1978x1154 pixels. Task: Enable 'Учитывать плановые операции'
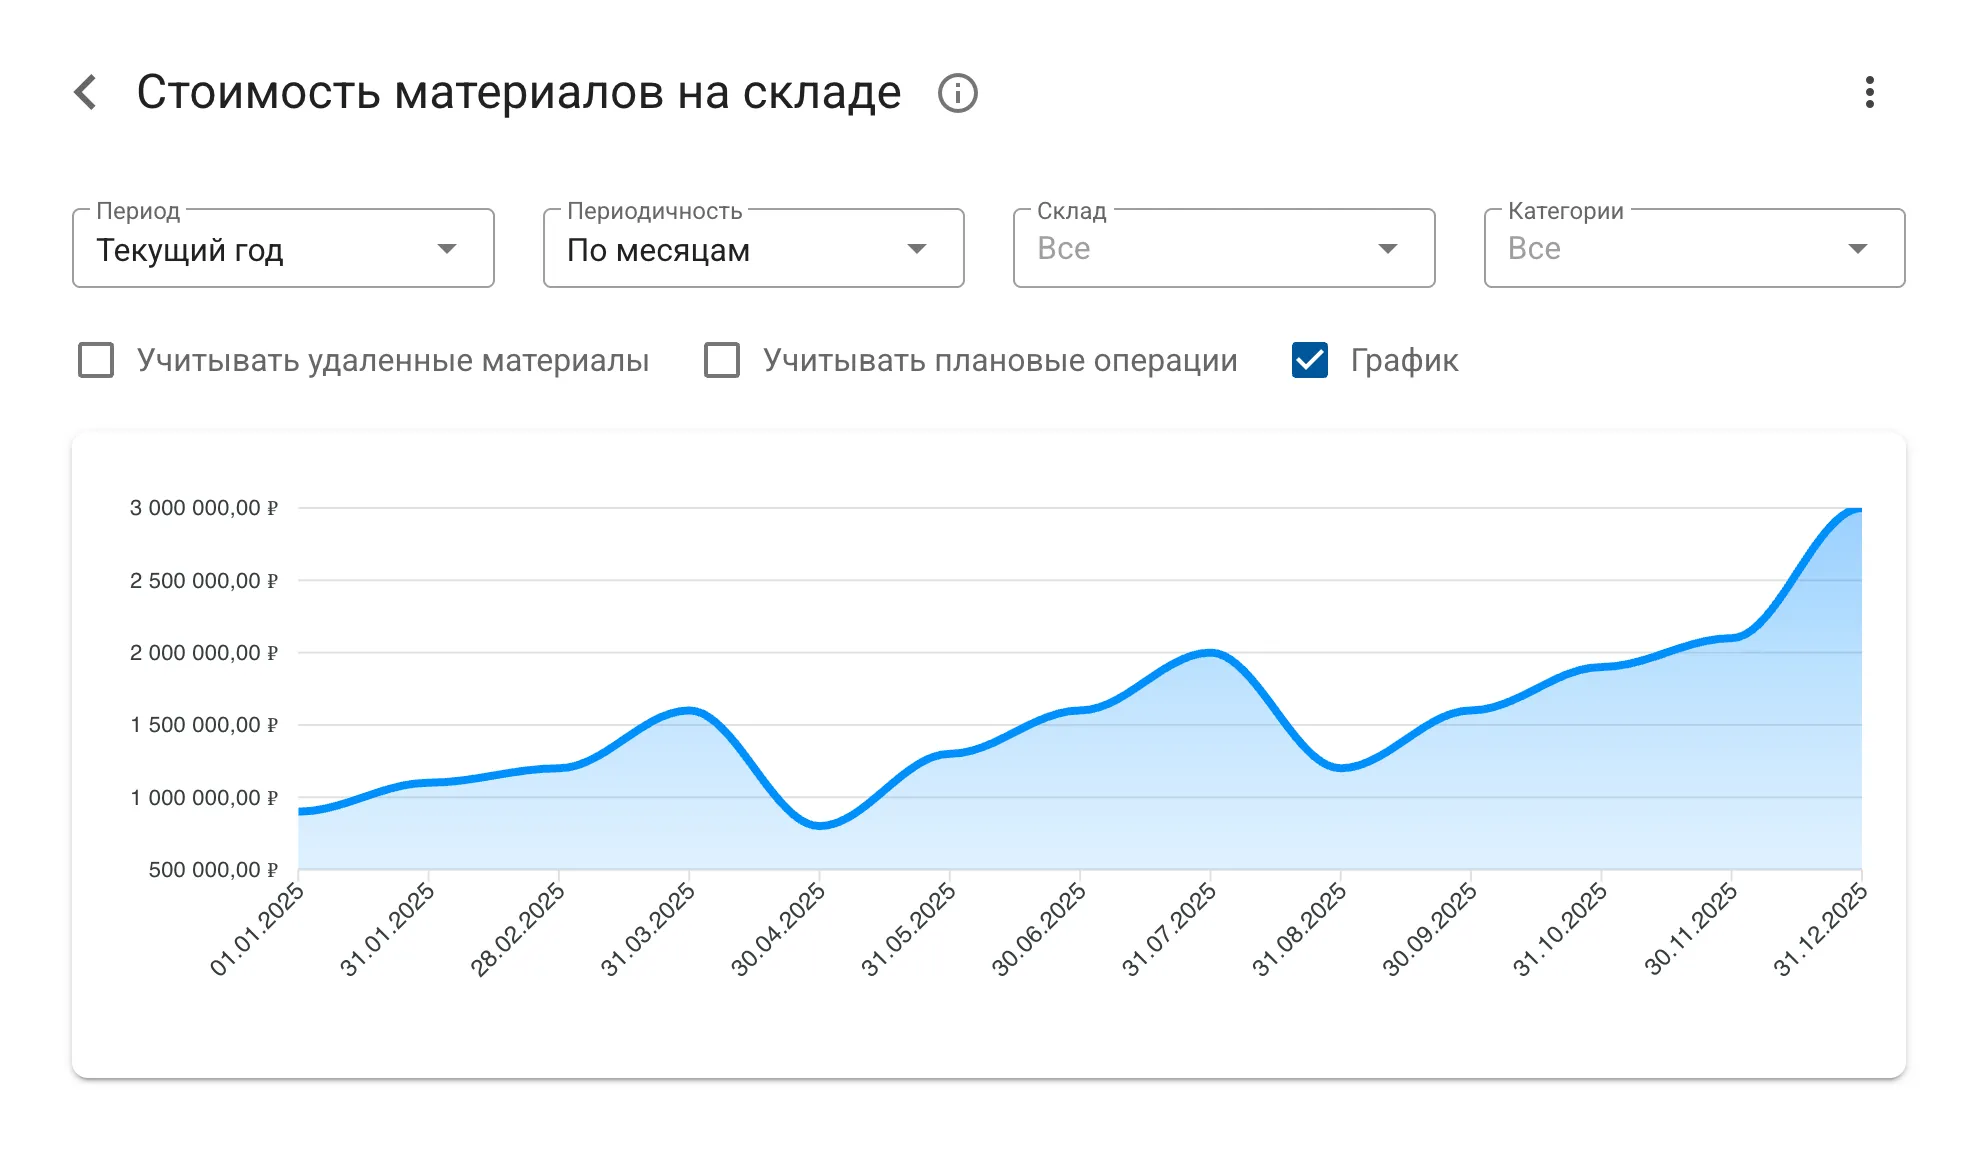pyautogui.click(x=723, y=361)
